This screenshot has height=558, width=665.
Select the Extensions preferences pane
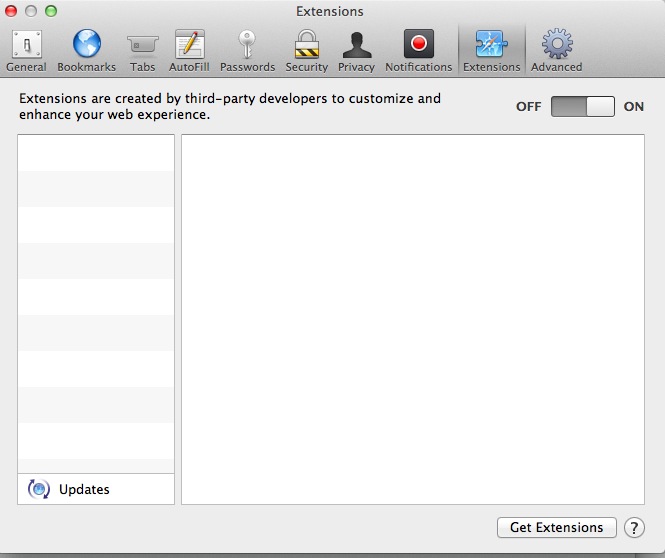click(x=492, y=50)
